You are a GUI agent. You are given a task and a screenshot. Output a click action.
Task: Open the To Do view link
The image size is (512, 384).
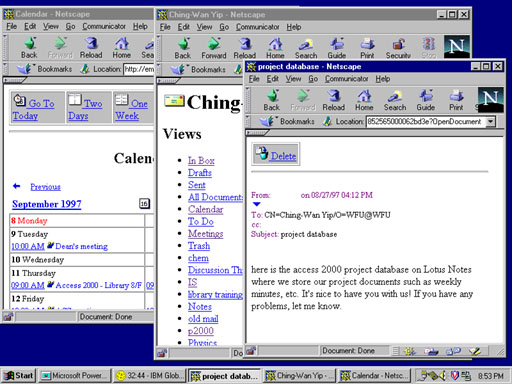(x=201, y=221)
